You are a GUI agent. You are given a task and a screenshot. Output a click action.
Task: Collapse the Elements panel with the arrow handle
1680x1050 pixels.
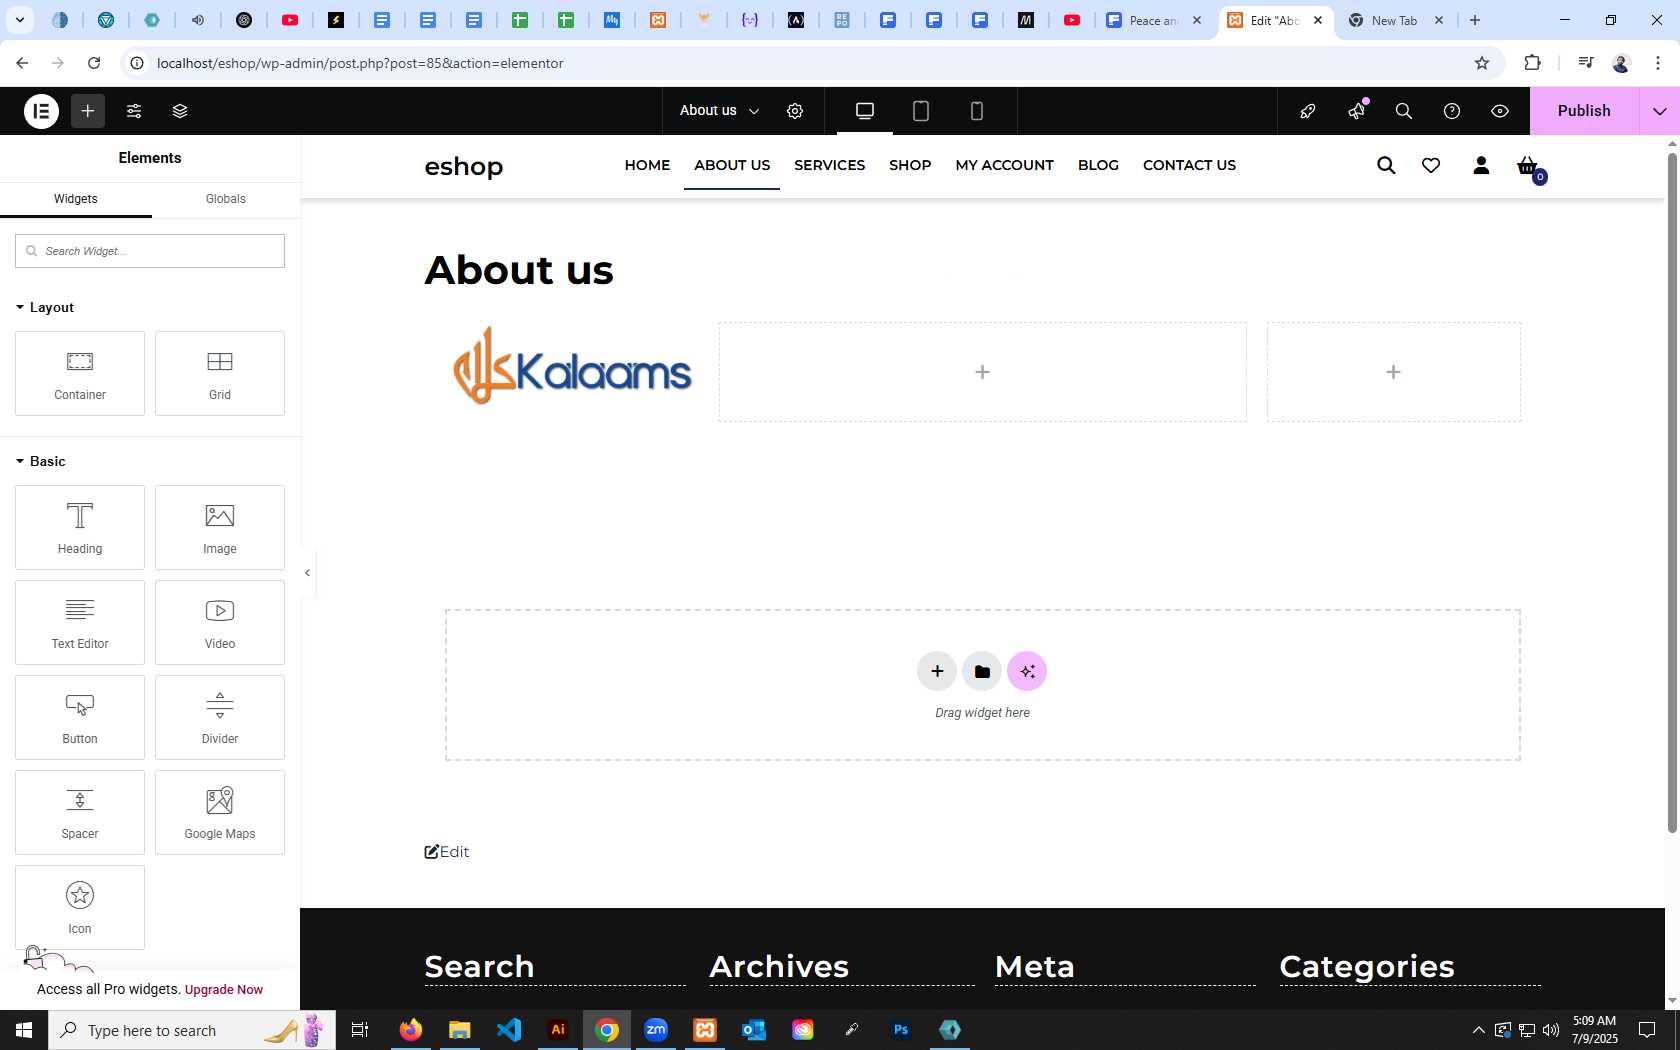[307, 573]
